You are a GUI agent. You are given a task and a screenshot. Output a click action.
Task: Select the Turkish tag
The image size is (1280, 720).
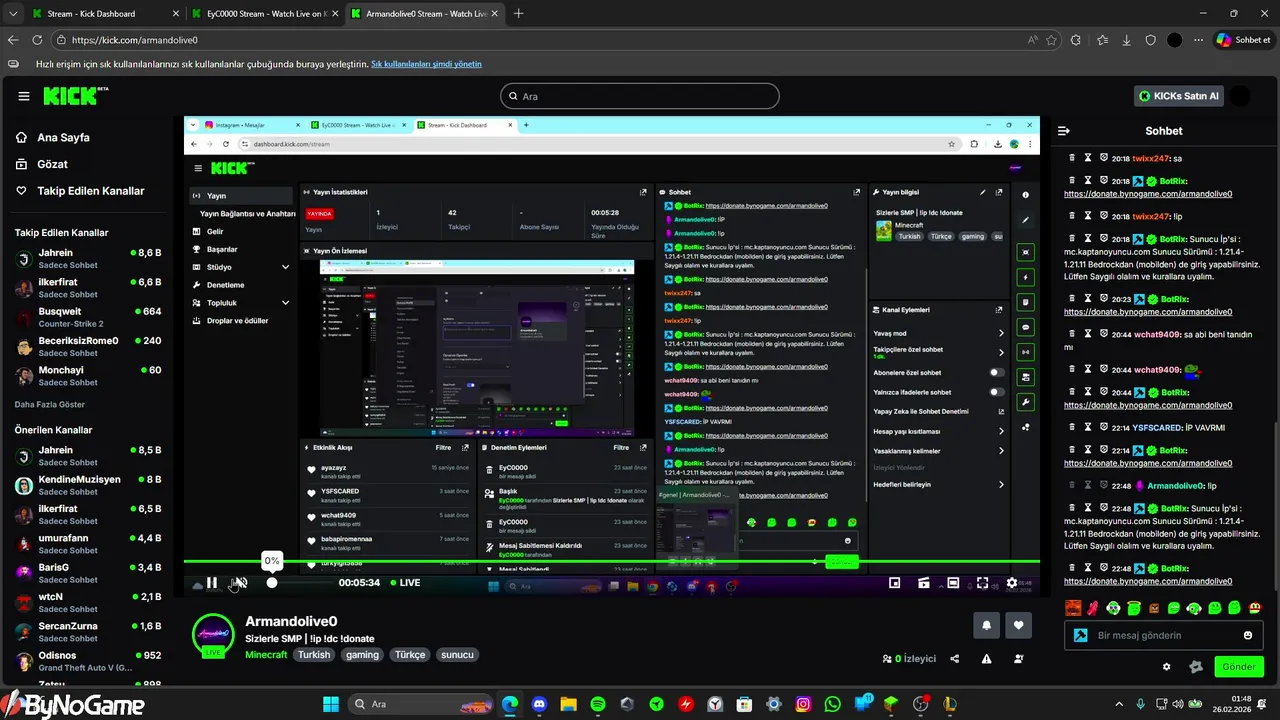pos(314,655)
